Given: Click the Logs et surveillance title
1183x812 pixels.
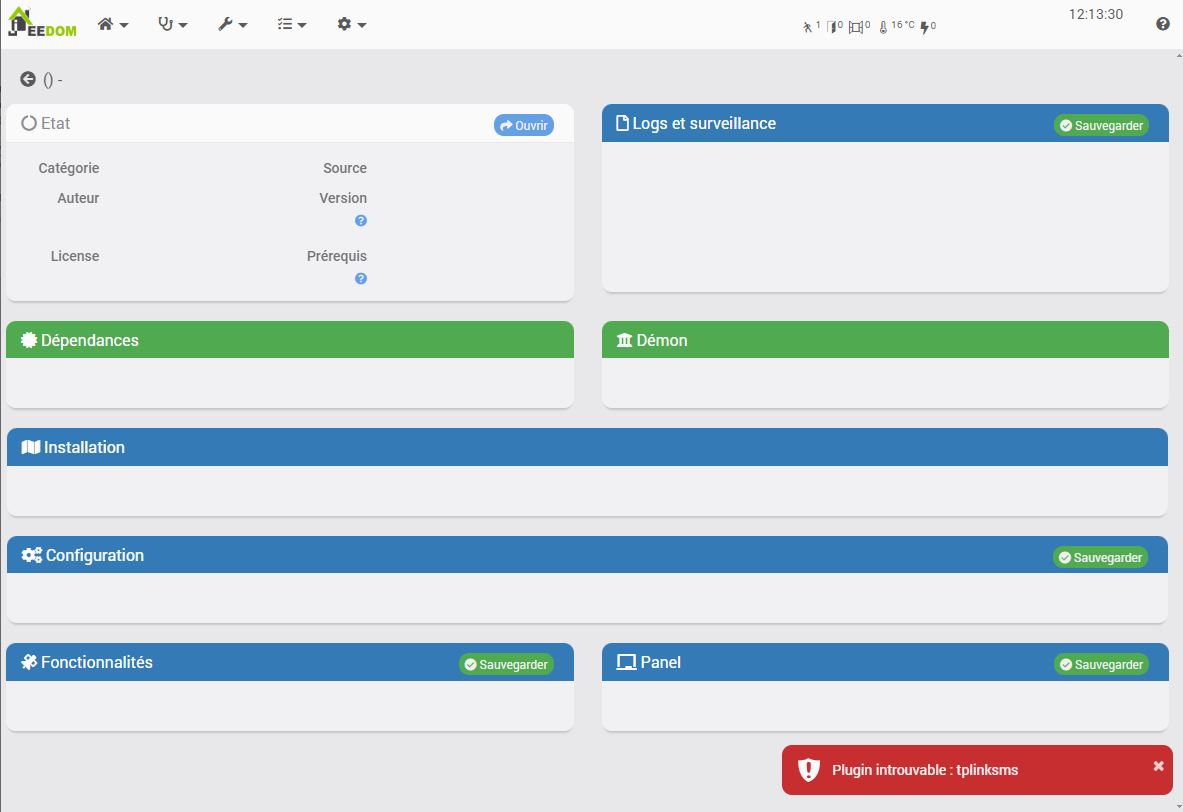Looking at the screenshot, I should [696, 123].
